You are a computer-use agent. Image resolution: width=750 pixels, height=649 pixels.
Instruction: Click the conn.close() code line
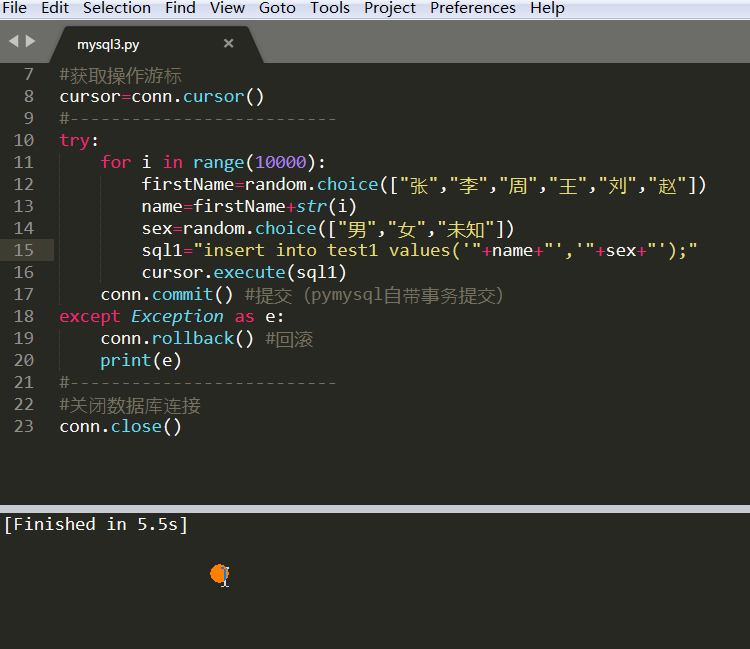[x=120, y=426]
